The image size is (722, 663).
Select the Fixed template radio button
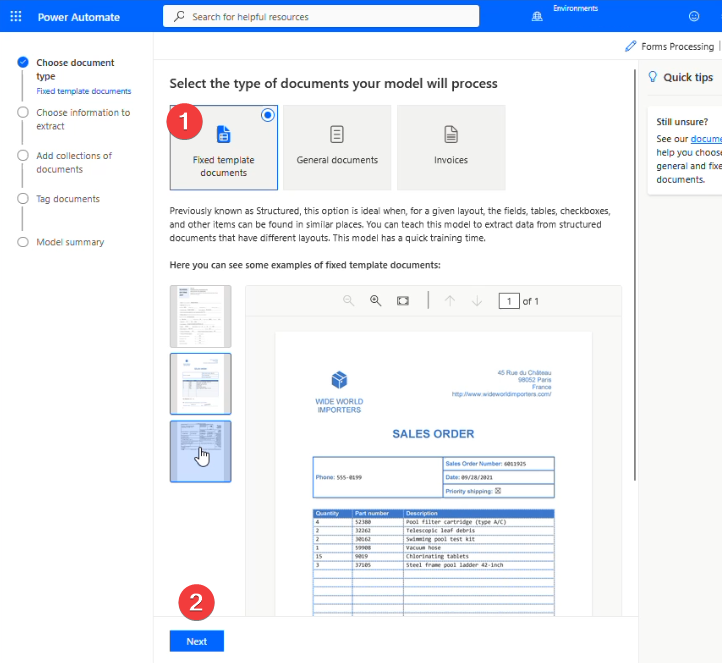coord(268,115)
